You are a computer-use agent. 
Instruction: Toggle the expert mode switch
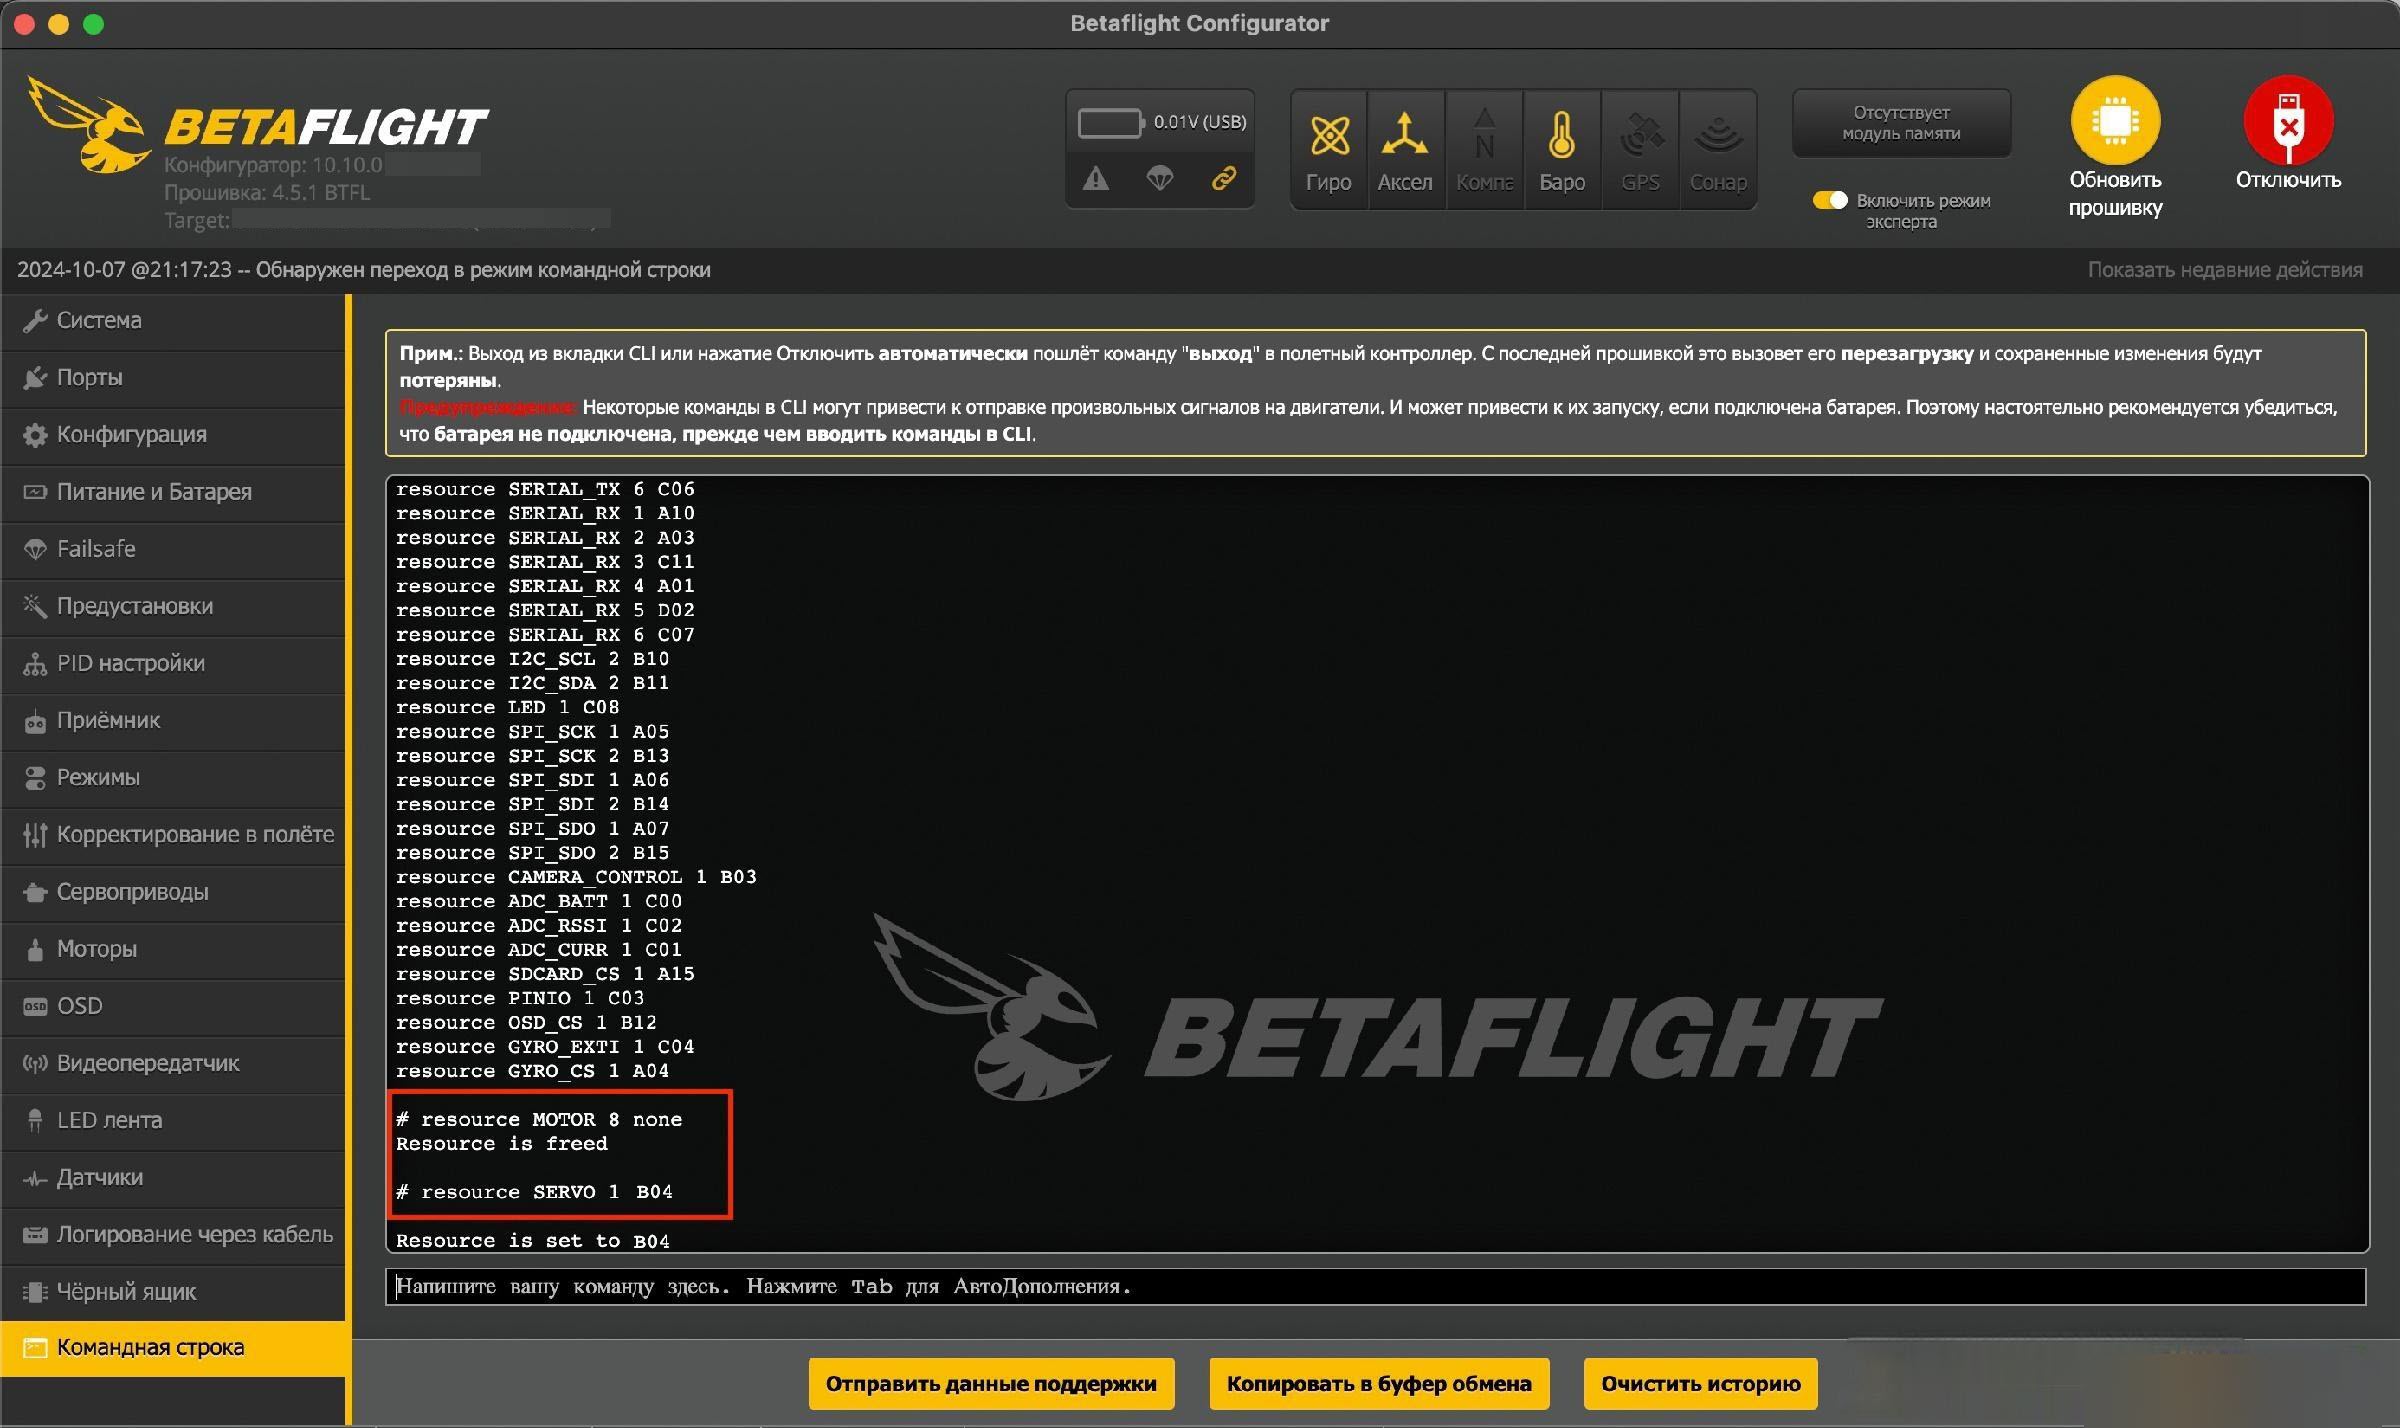pos(1830,200)
